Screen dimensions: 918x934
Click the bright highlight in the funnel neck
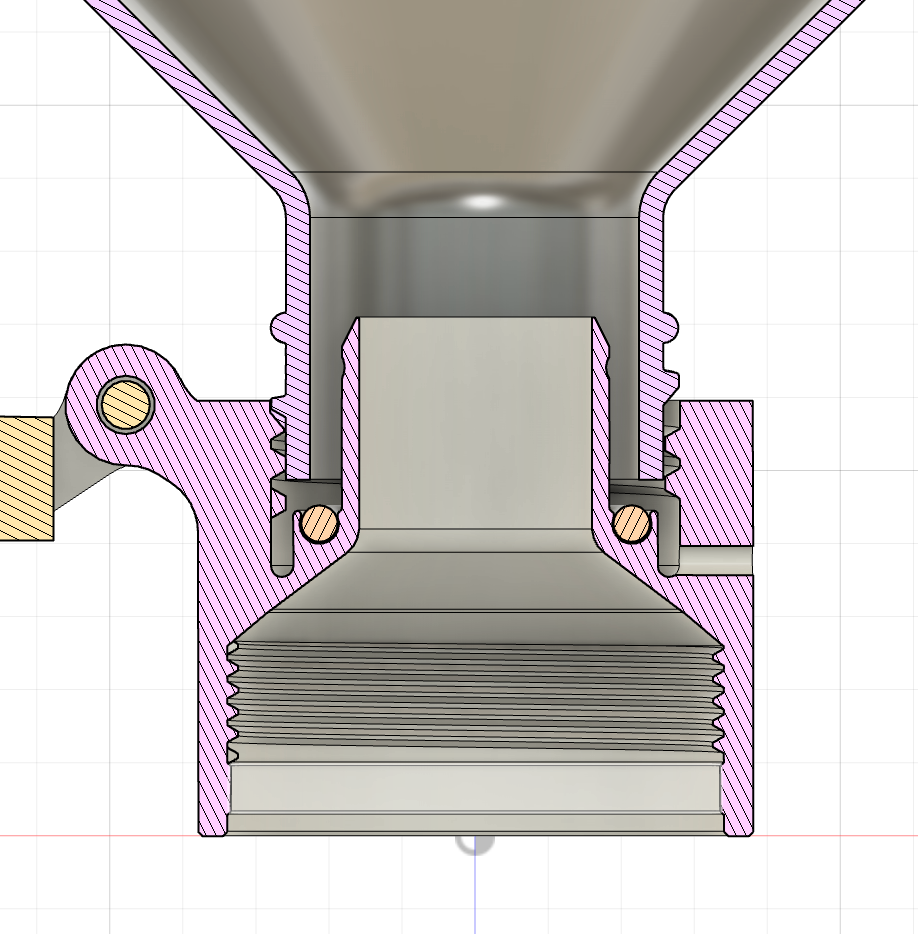[484, 202]
